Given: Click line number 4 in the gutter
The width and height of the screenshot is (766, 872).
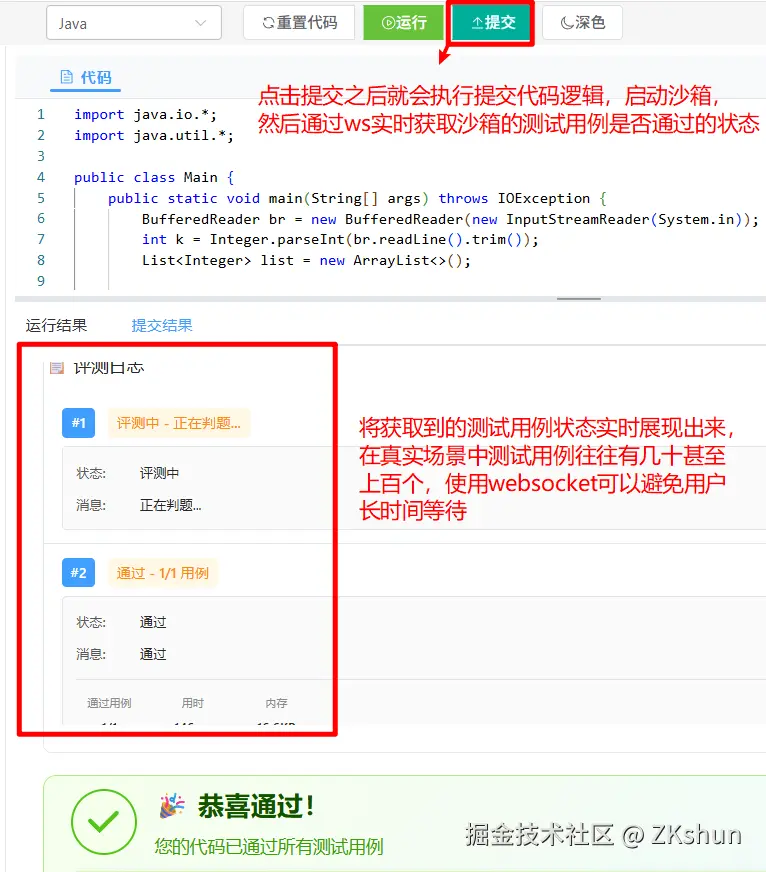Looking at the screenshot, I should click(x=41, y=177).
